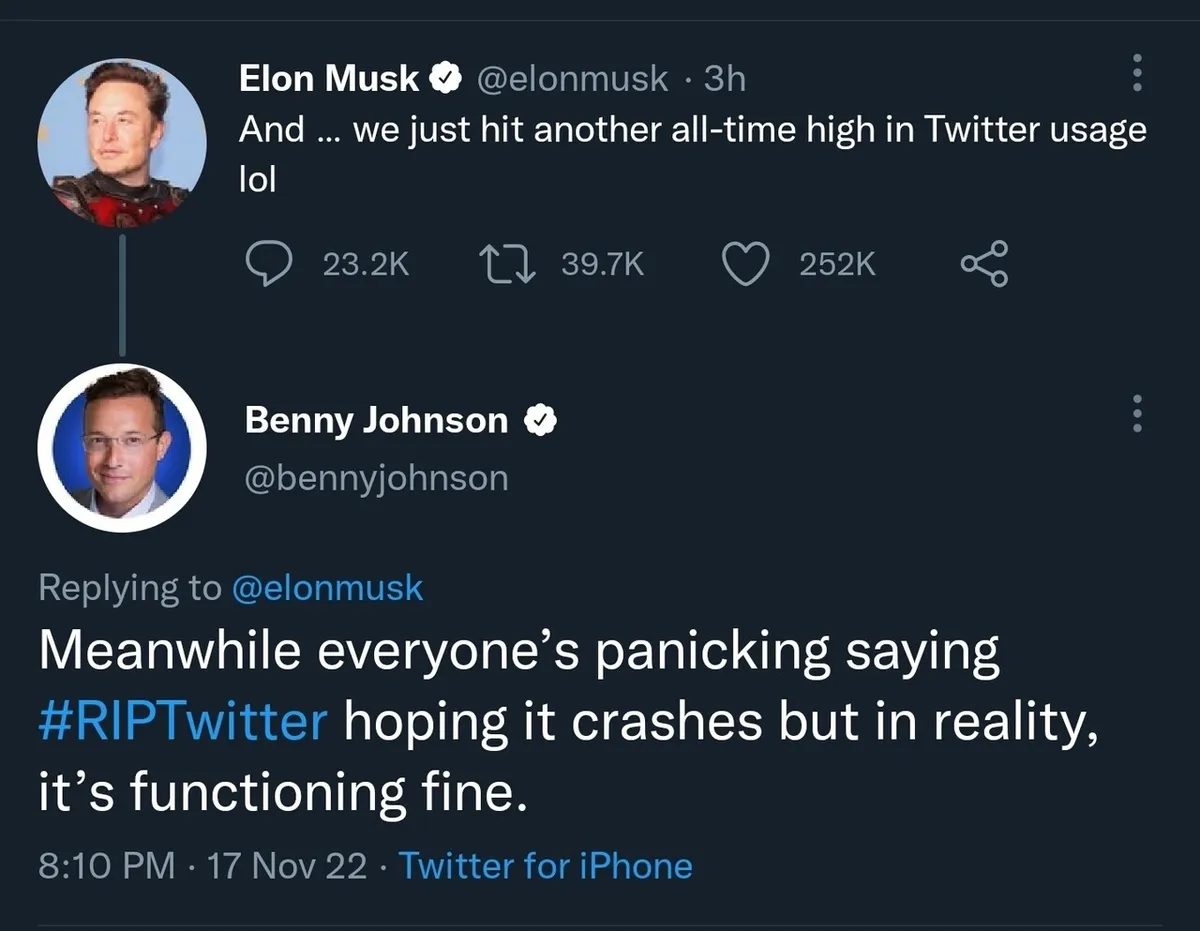
Task: Click the Benny Johnson display name
Action: [376, 420]
